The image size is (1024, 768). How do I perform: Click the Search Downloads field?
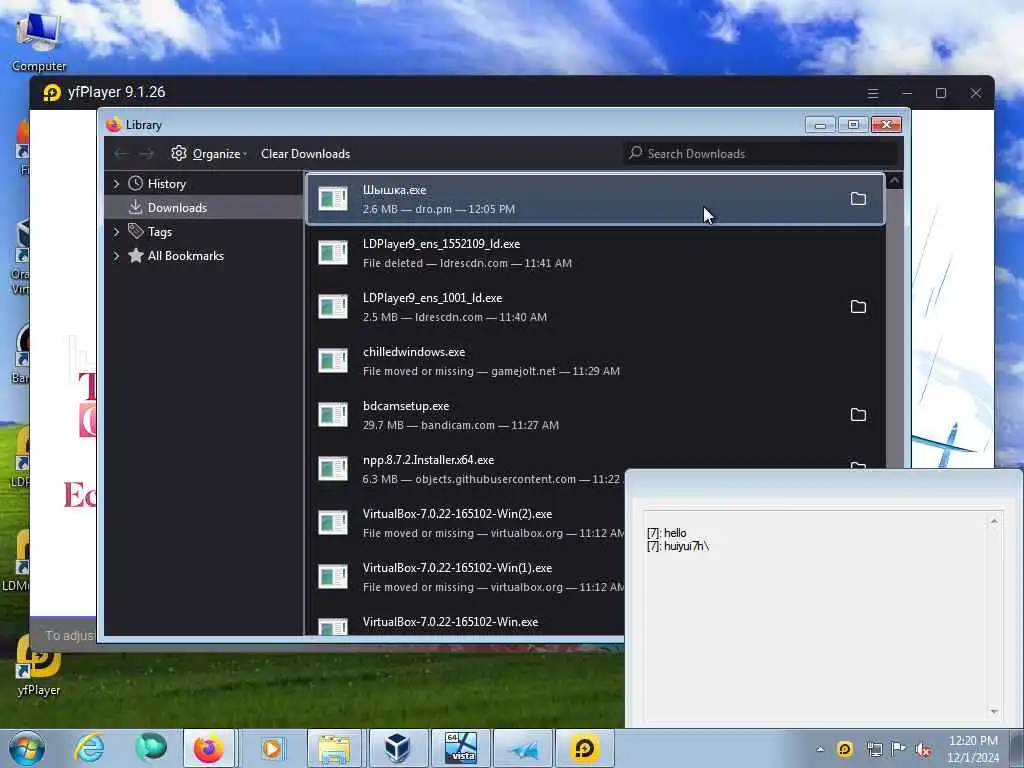click(x=760, y=153)
